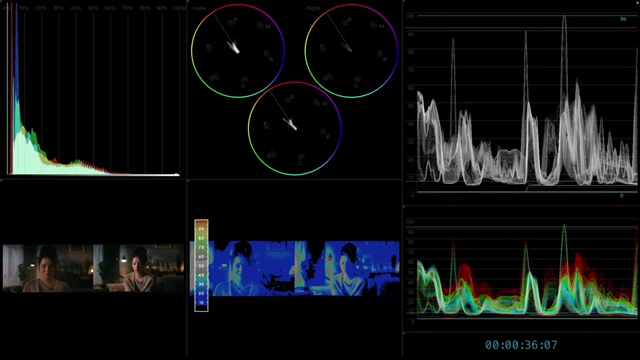Click the skin tone line in Highs vectorscope

point(339,31)
